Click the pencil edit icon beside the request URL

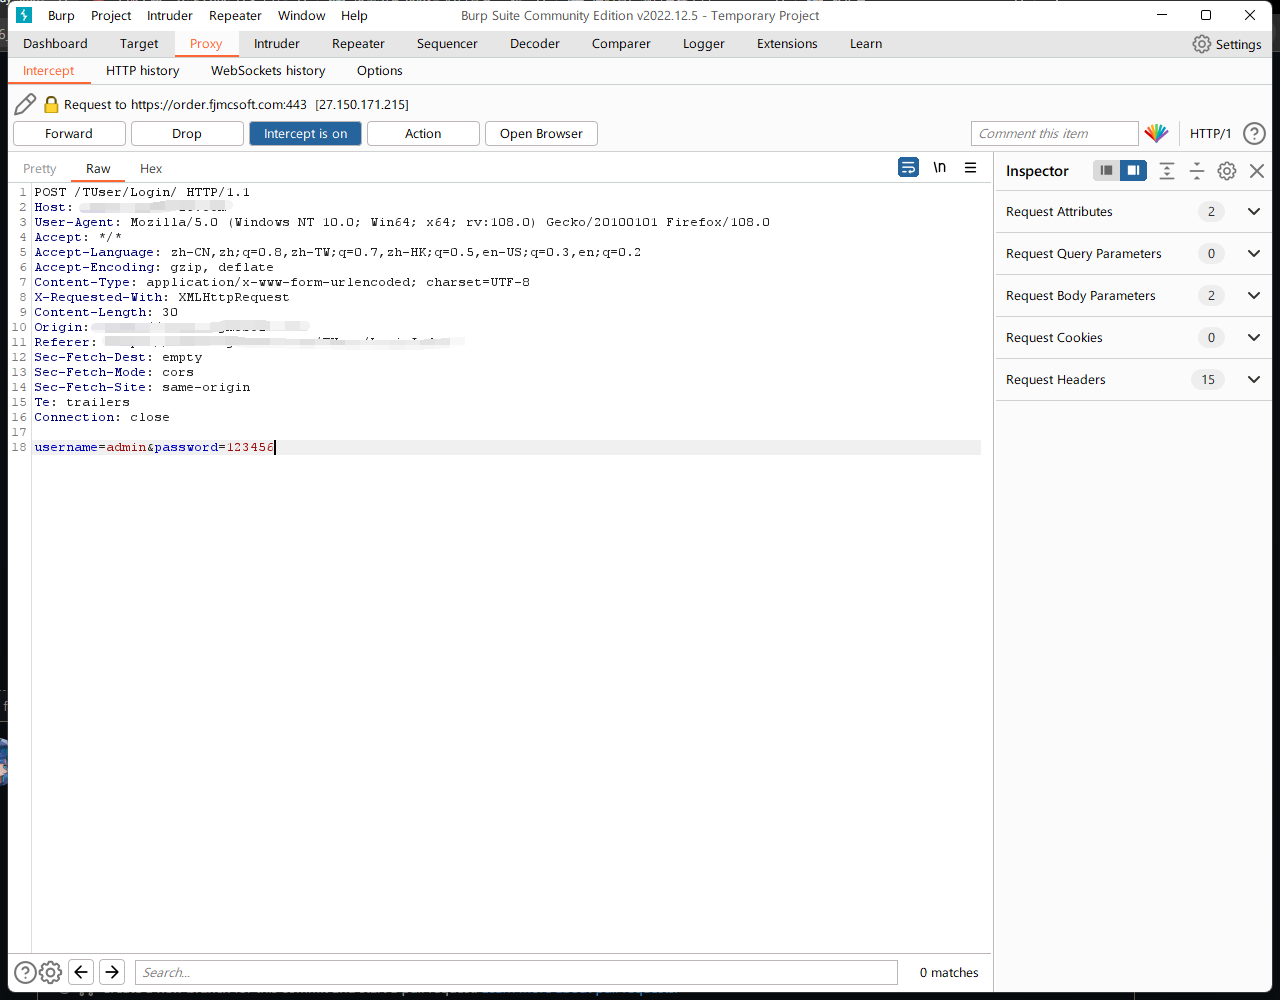25,104
